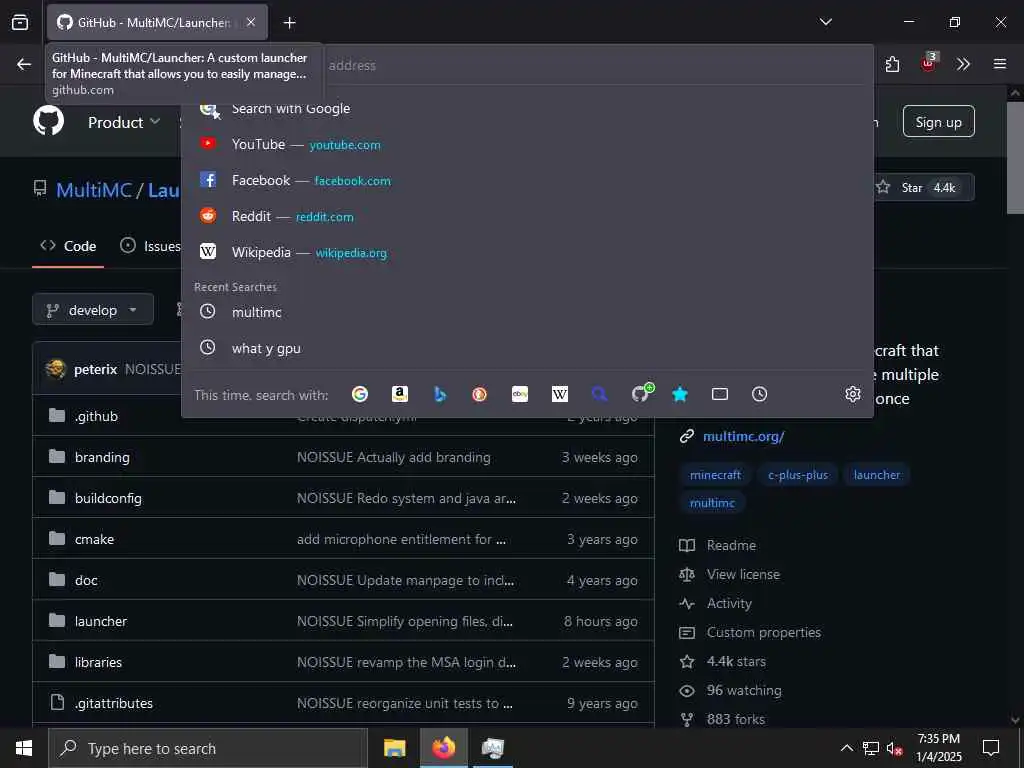The image size is (1024, 768).
Task: Open the MultiMC organization link
Action: click(94, 190)
